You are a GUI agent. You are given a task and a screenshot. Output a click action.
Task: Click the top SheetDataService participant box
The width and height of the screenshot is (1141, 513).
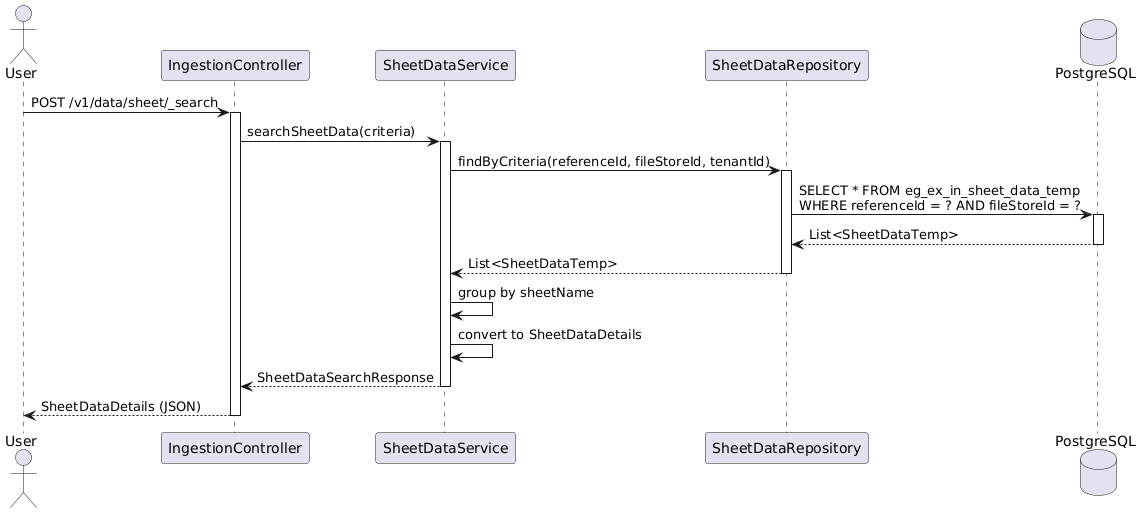(x=445, y=65)
